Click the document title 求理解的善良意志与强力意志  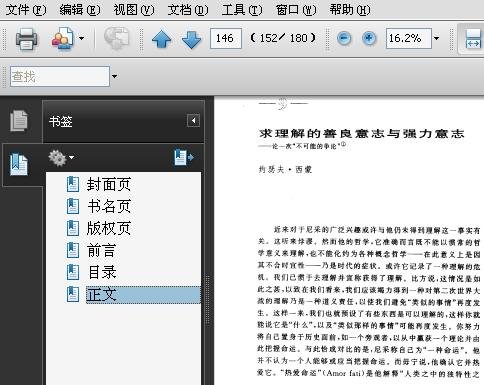[361, 134]
